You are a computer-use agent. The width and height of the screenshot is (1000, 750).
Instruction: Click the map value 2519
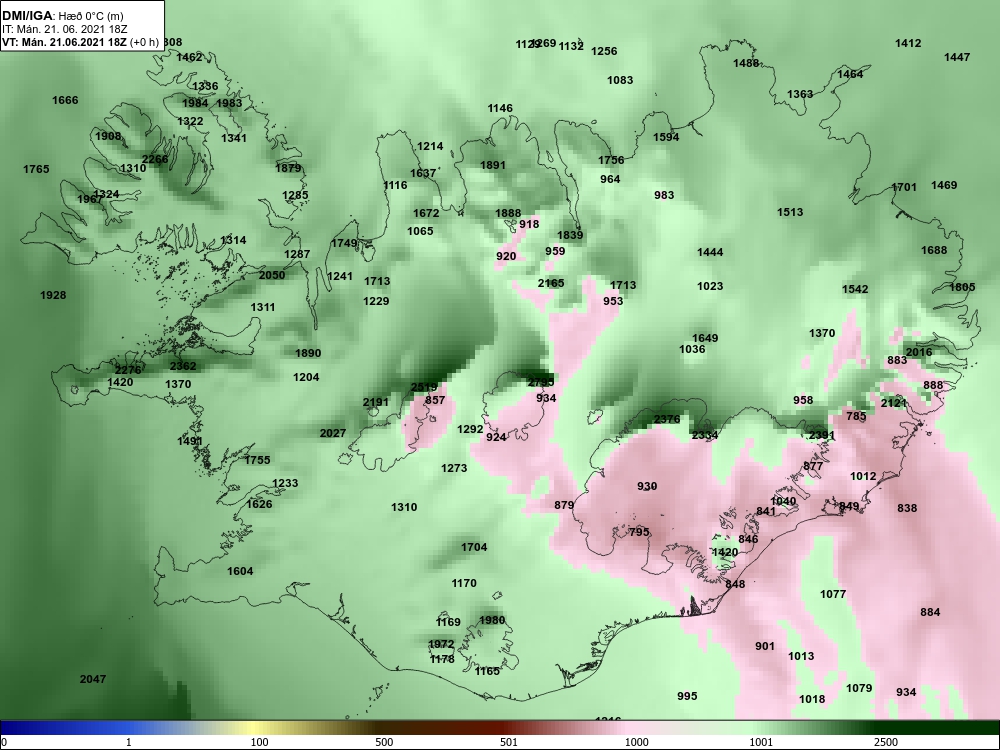coord(424,387)
